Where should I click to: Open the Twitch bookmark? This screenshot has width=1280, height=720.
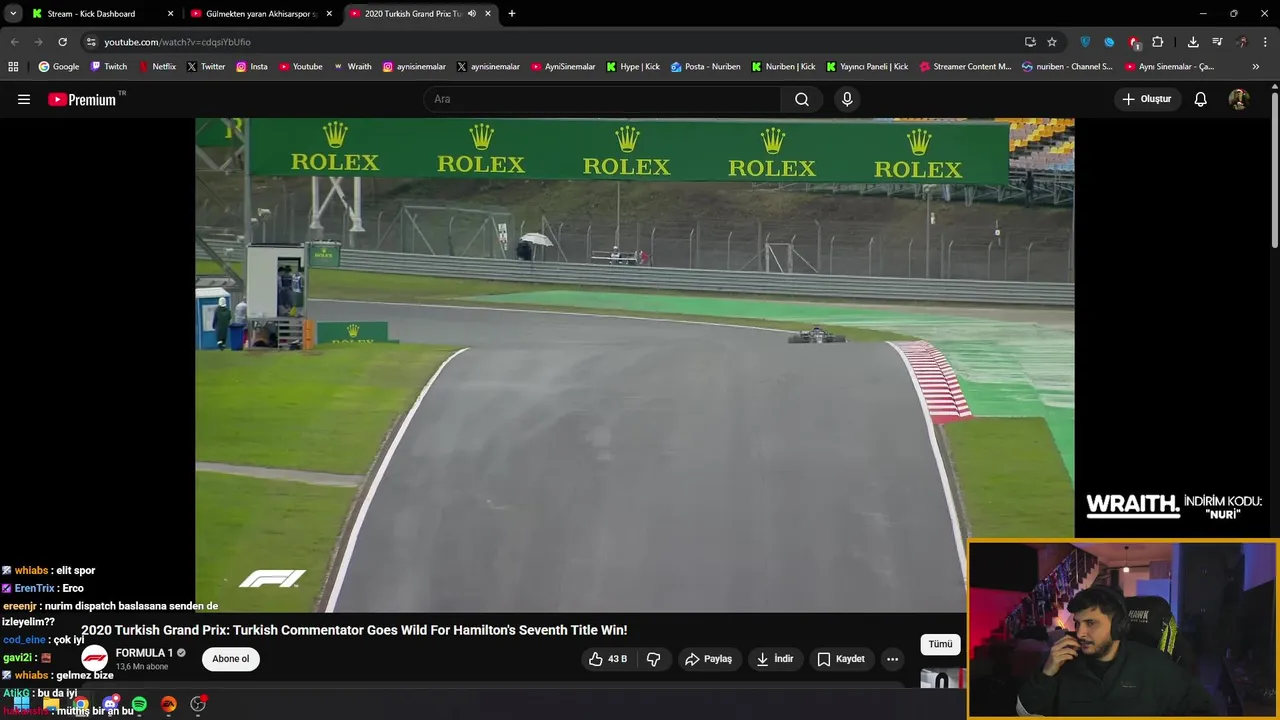(109, 67)
